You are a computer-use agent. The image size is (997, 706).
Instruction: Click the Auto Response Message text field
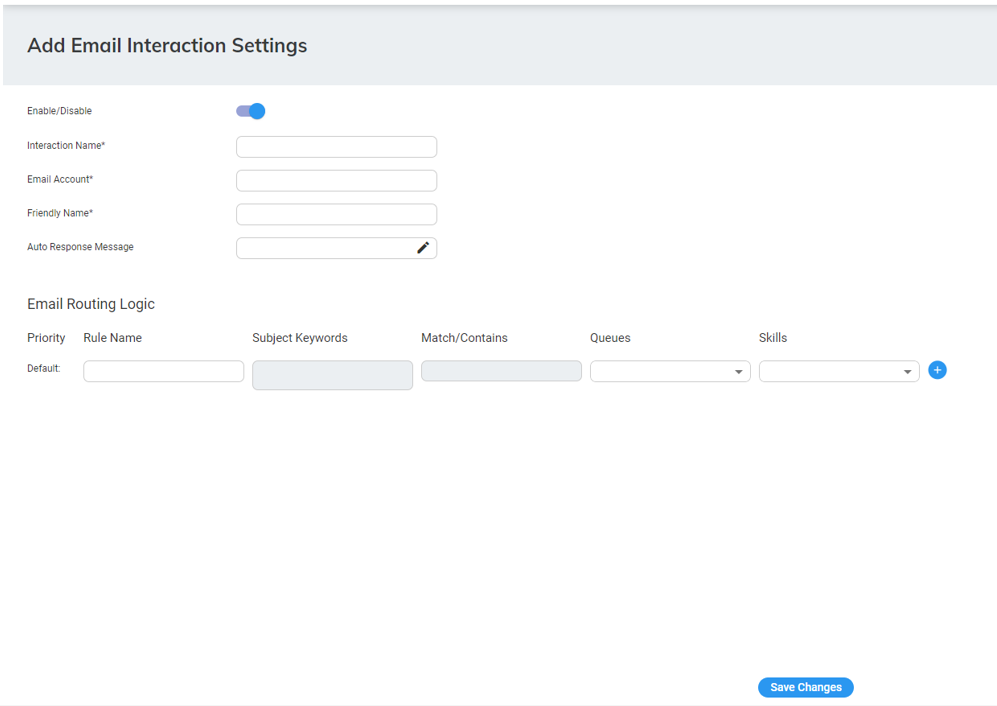(324, 248)
